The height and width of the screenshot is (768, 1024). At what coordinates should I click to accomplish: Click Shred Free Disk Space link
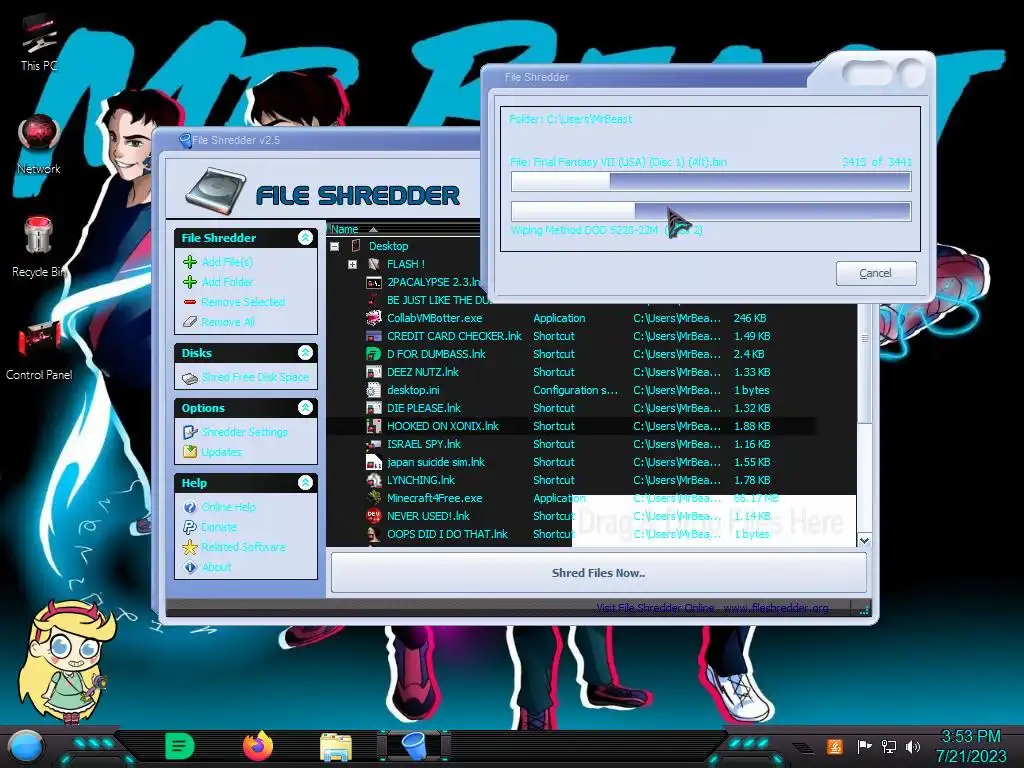tap(255, 377)
